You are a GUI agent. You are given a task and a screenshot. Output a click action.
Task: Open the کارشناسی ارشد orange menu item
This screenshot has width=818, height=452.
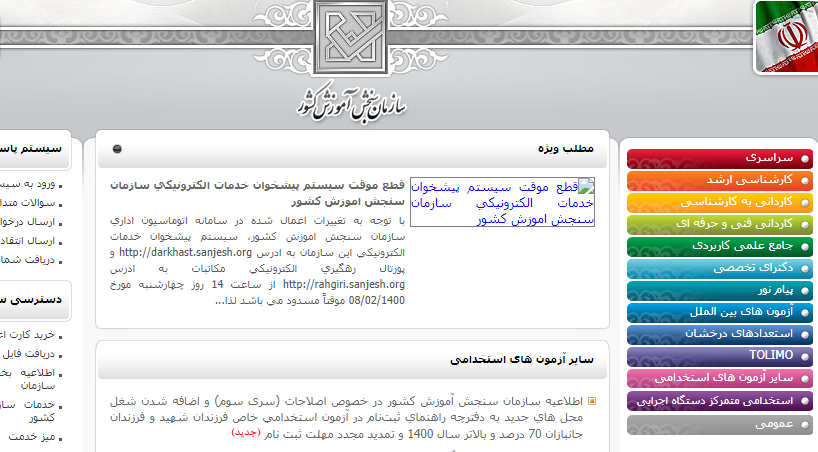720,180
